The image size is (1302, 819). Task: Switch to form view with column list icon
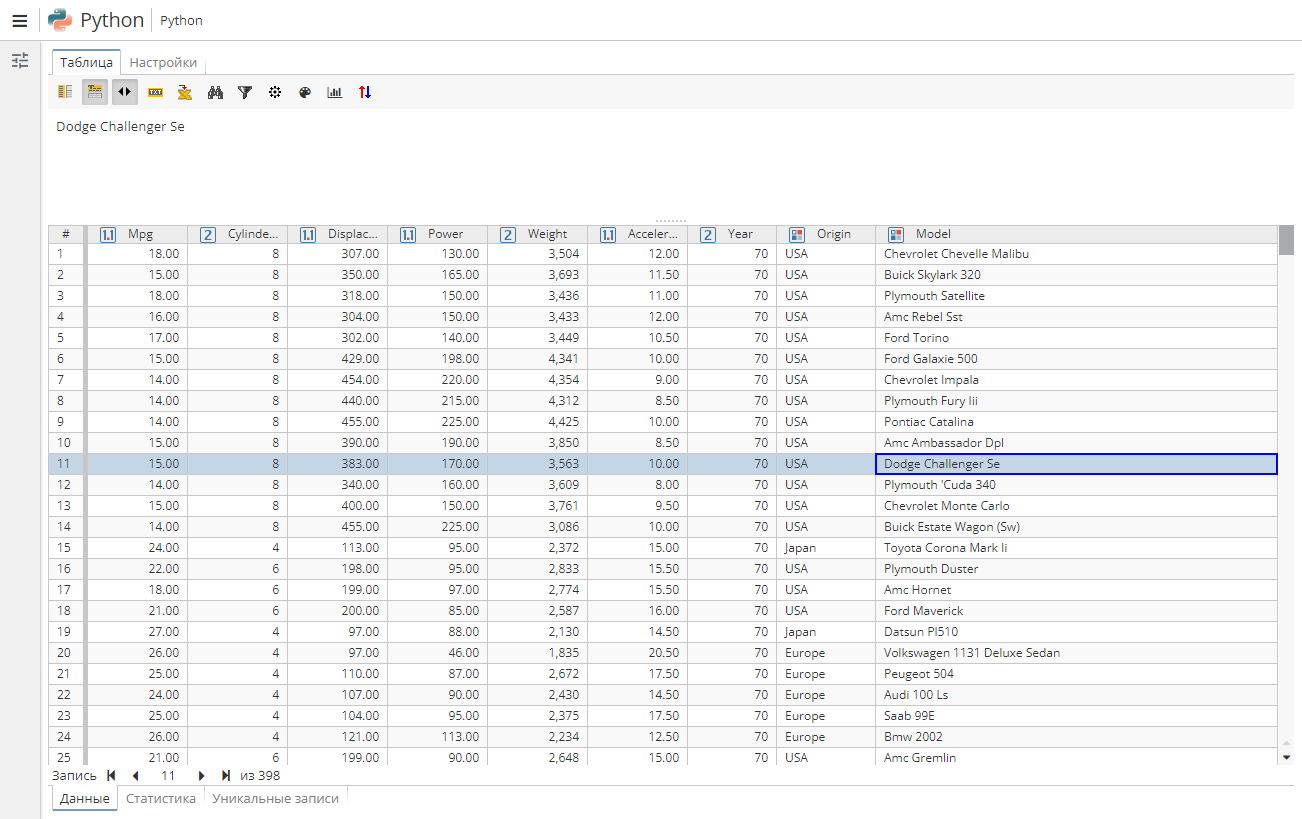click(65, 92)
